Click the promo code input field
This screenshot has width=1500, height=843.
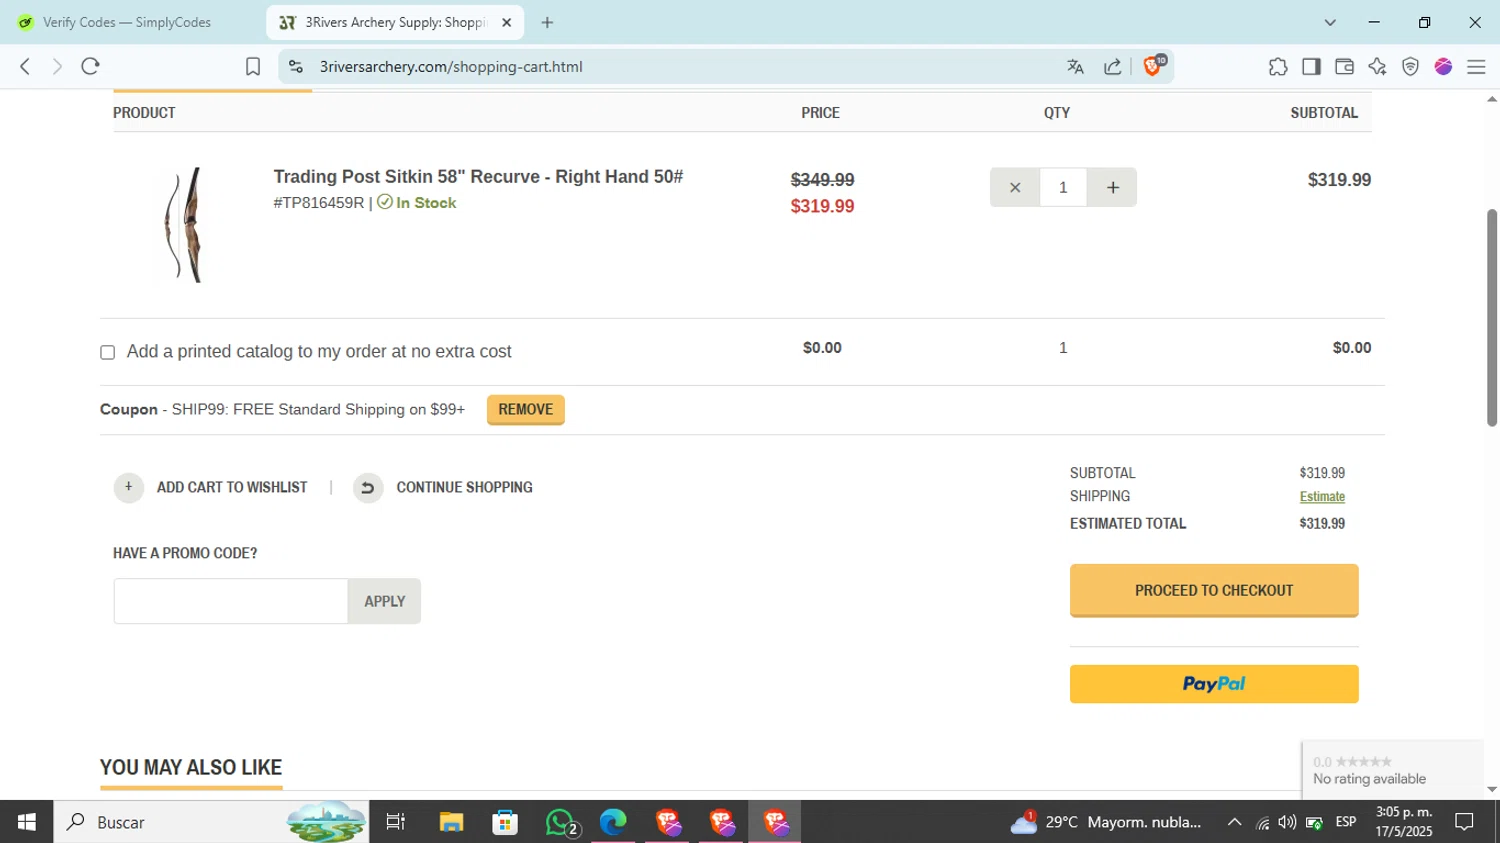(x=231, y=601)
